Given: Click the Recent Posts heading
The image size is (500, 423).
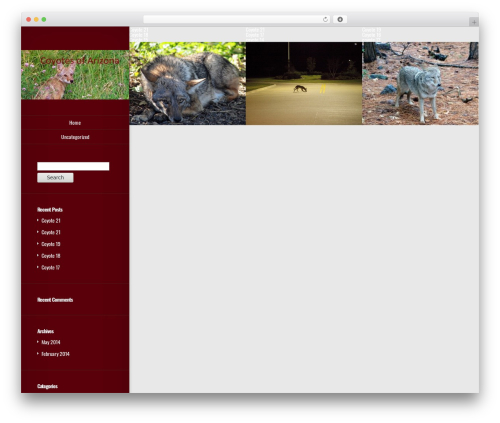Looking at the screenshot, I should [50, 210].
